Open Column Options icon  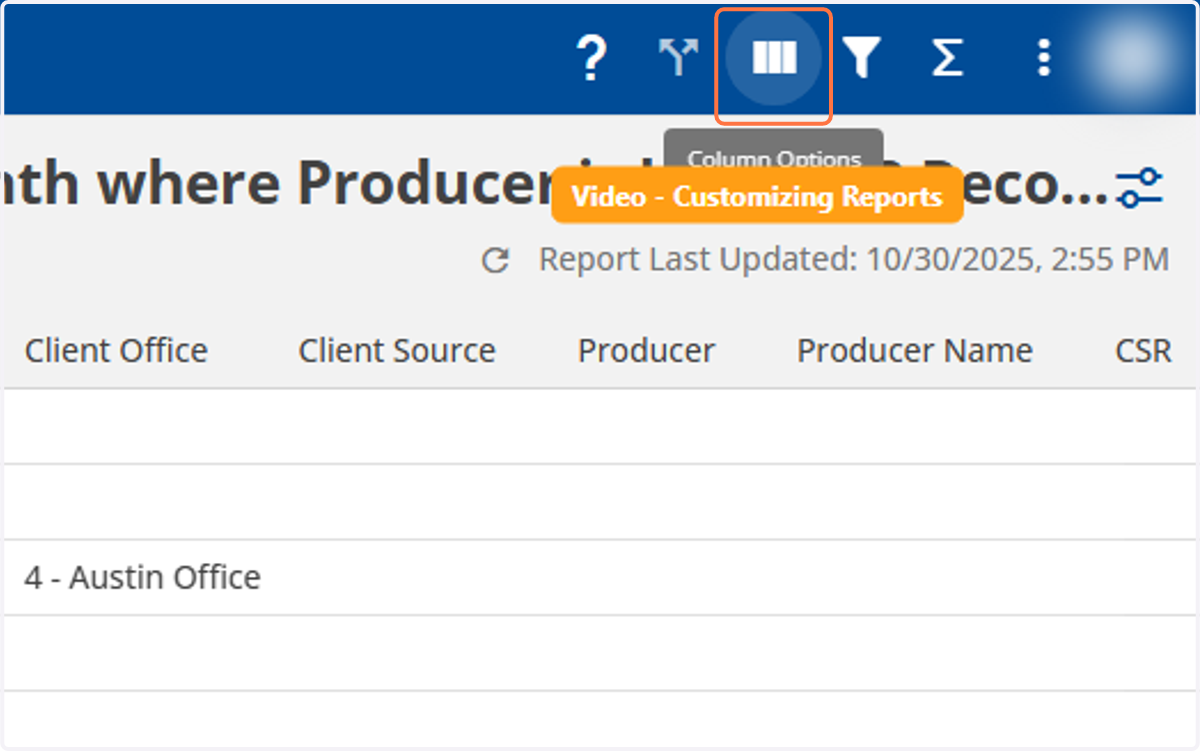pyautogui.click(x=774, y=58)
